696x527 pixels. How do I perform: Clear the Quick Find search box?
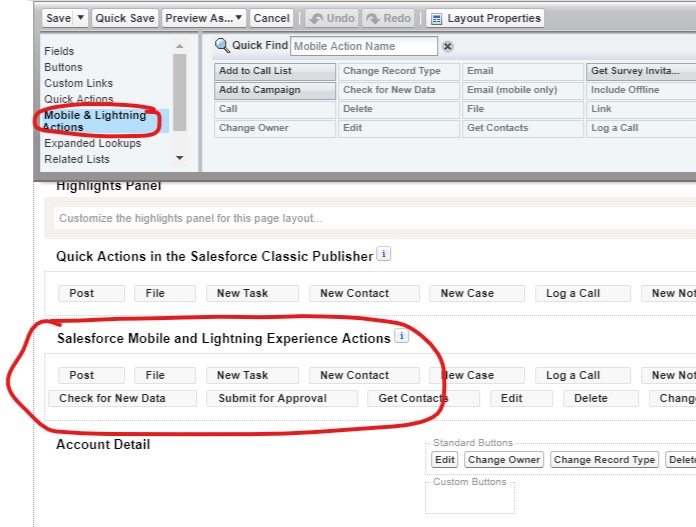(x=448, y=46)
